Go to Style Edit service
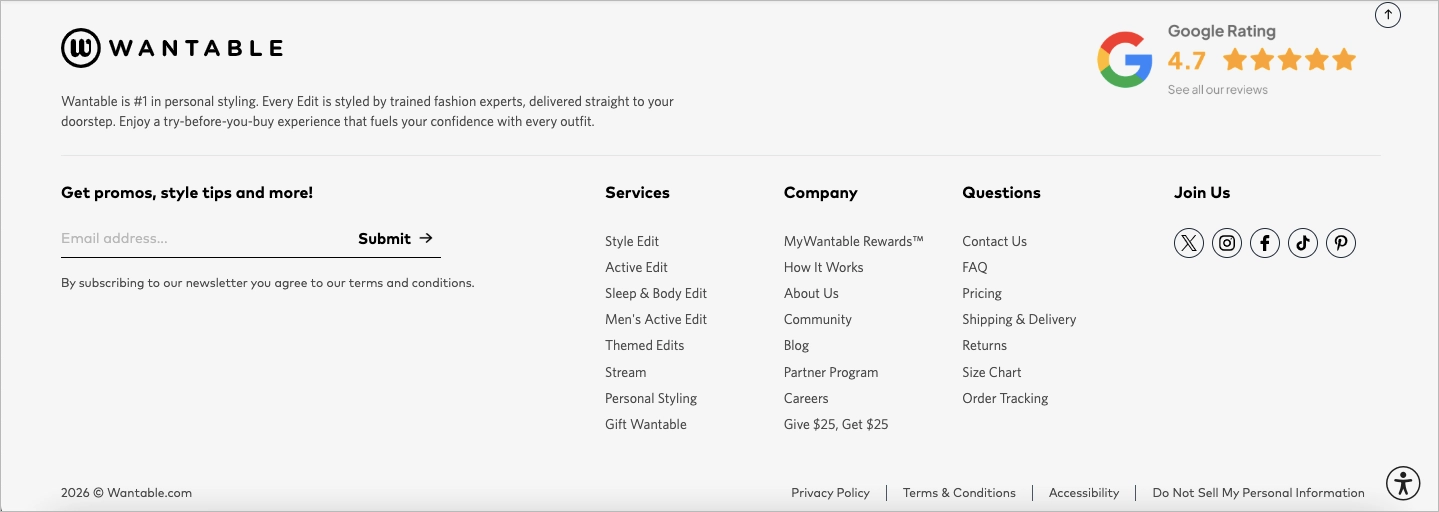The width and height of the screenshot is (1439, 512). 632,242
